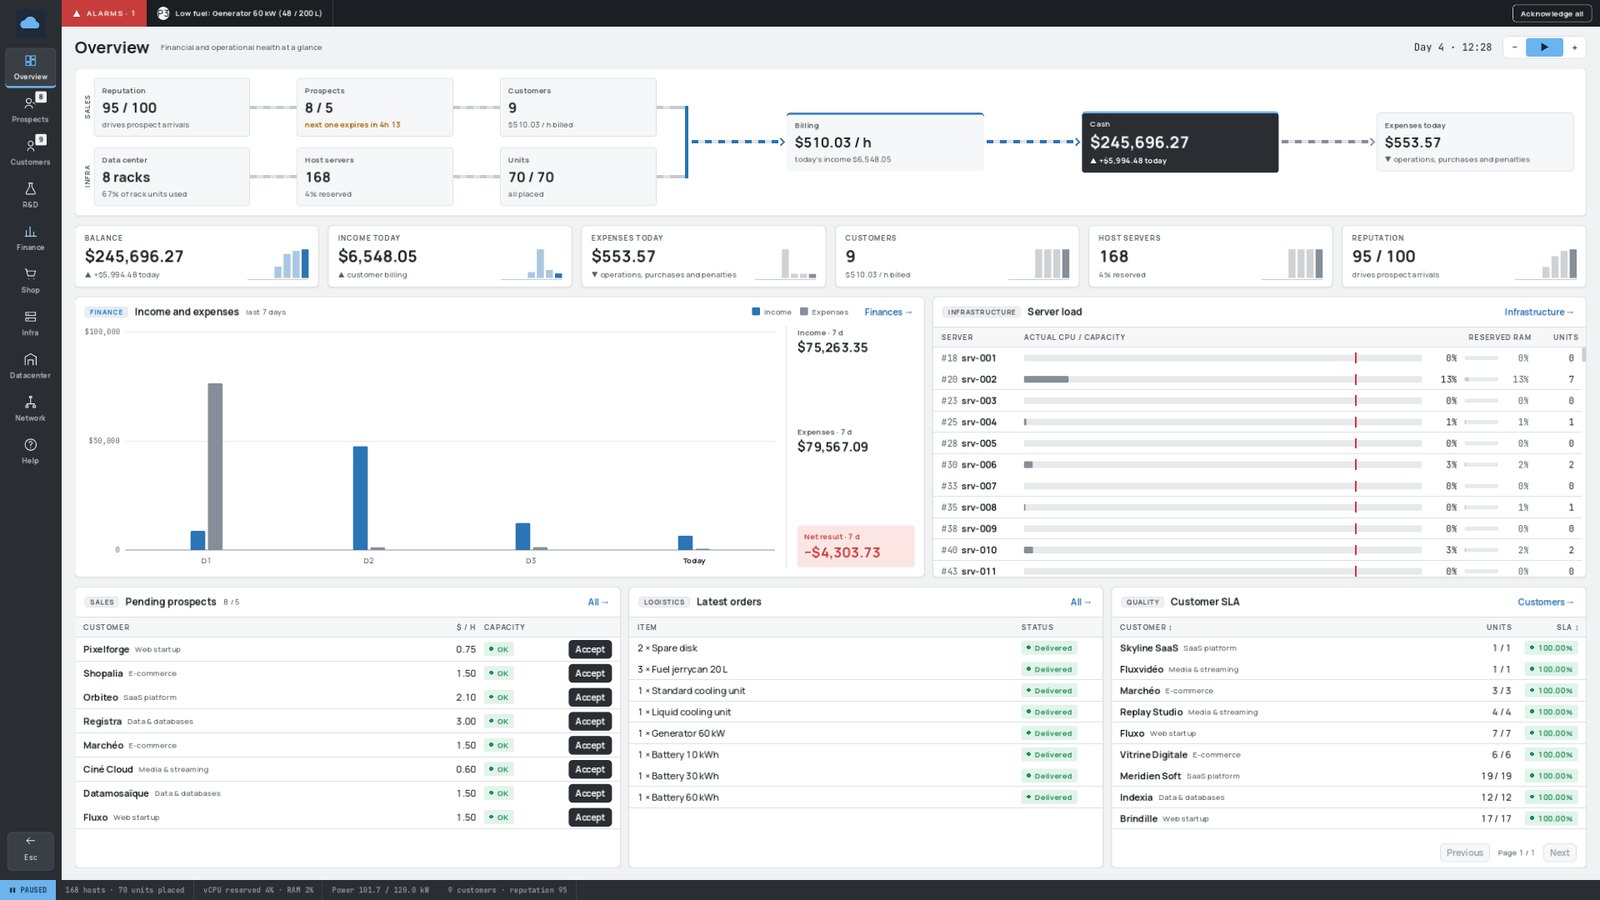Click the generator alarm icon in top bar
This screenshot has width=1600, height=900.
[163, 13]
